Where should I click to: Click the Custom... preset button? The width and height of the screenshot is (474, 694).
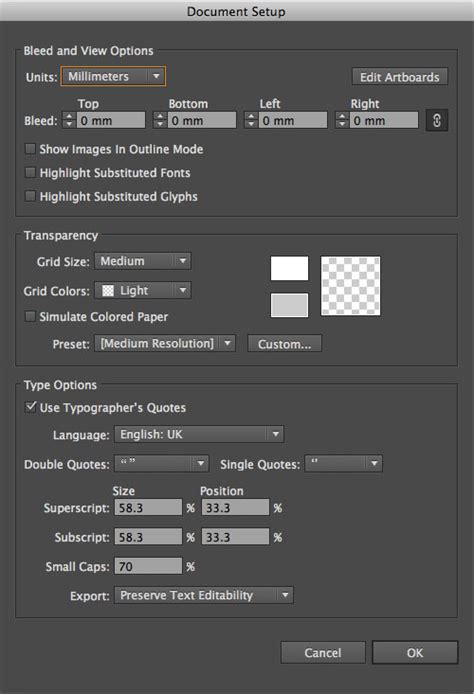click(x=285, y=344)
